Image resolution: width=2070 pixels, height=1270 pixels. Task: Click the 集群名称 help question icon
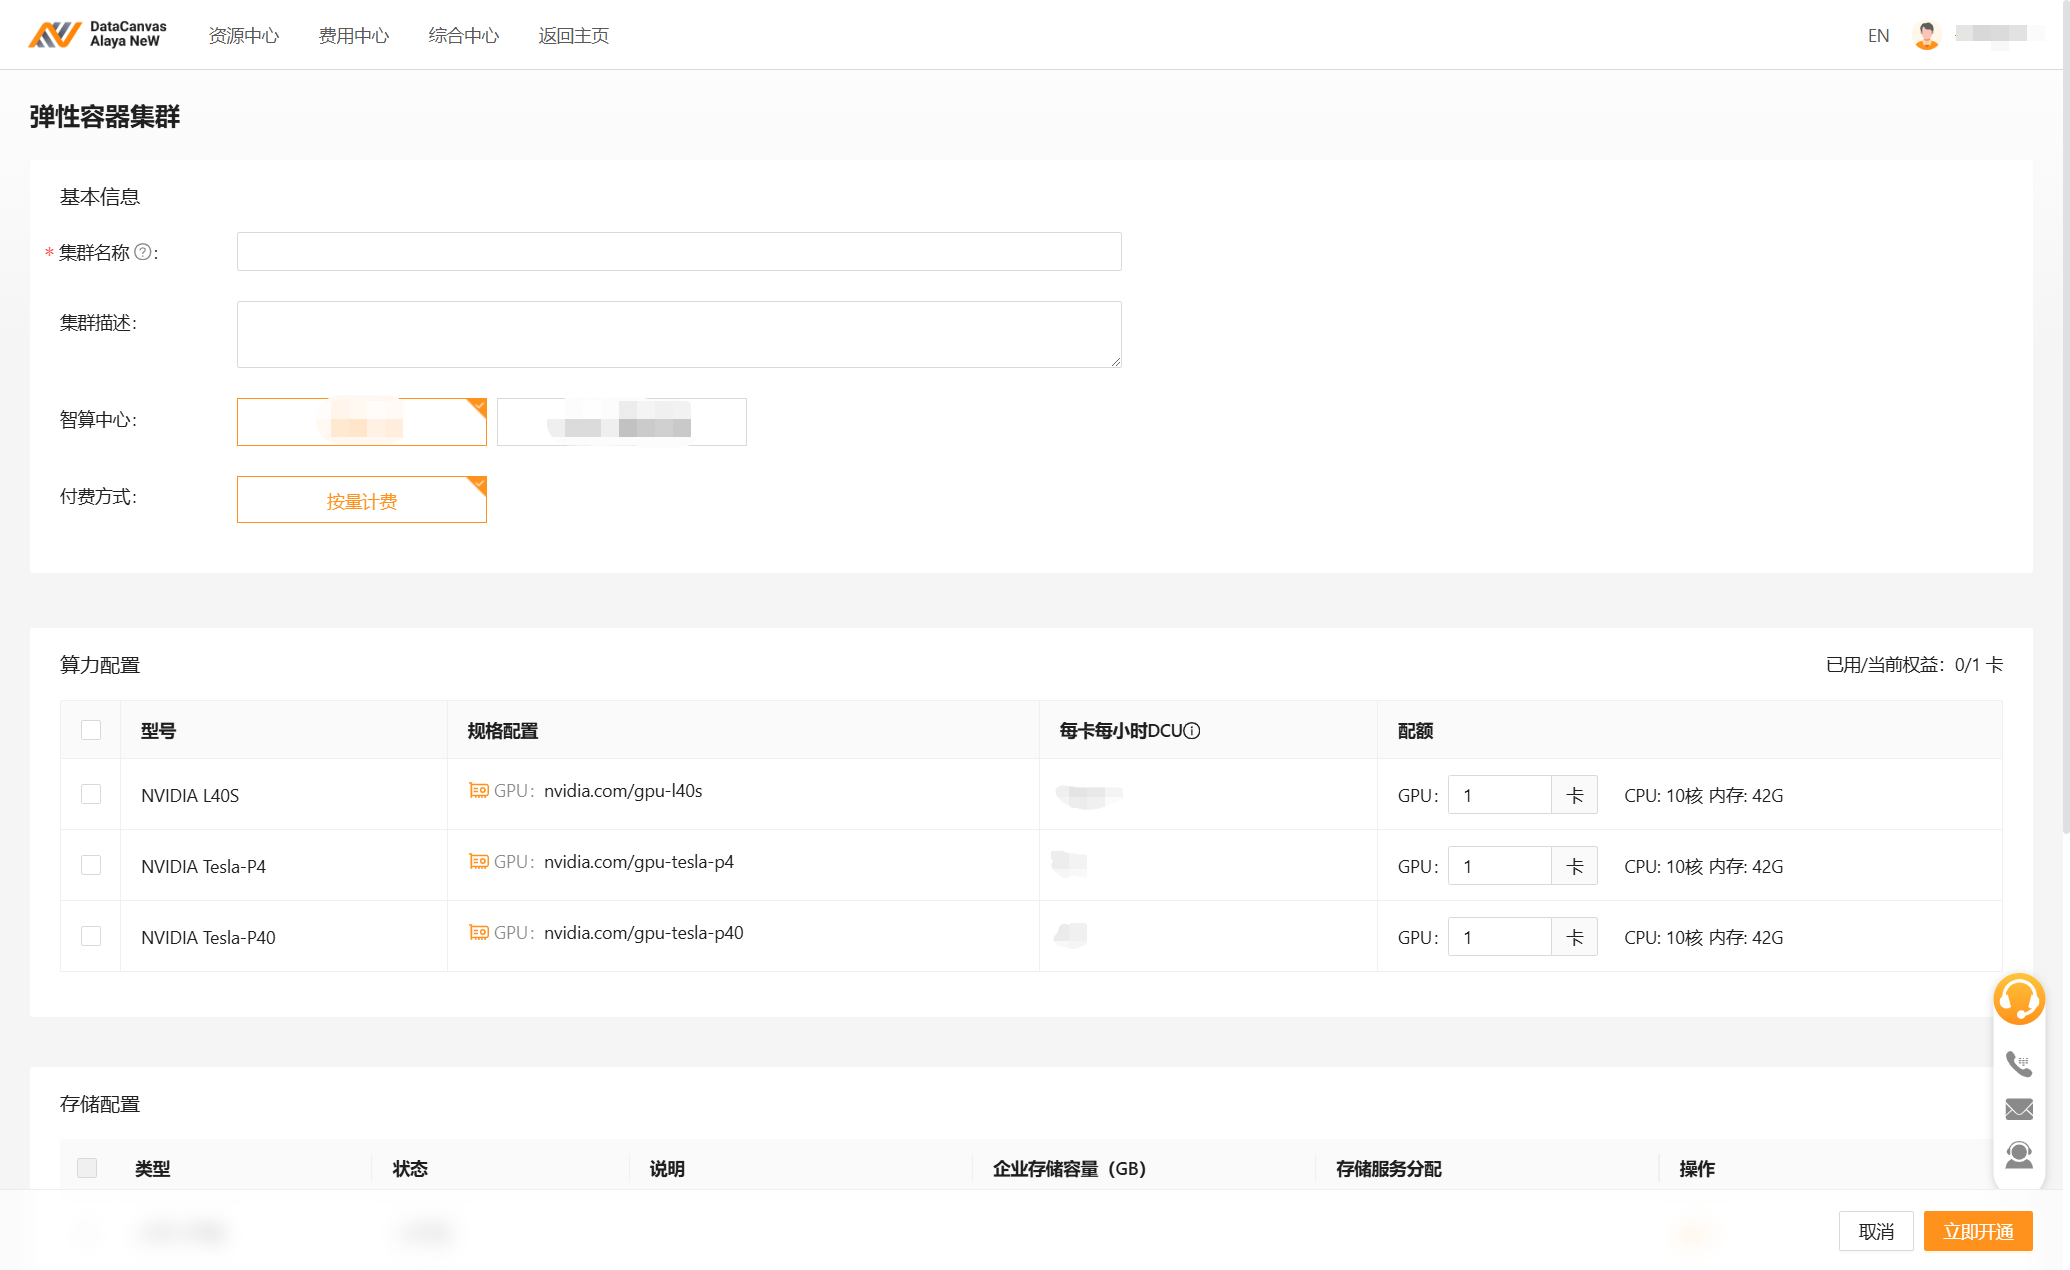point(143,252)
